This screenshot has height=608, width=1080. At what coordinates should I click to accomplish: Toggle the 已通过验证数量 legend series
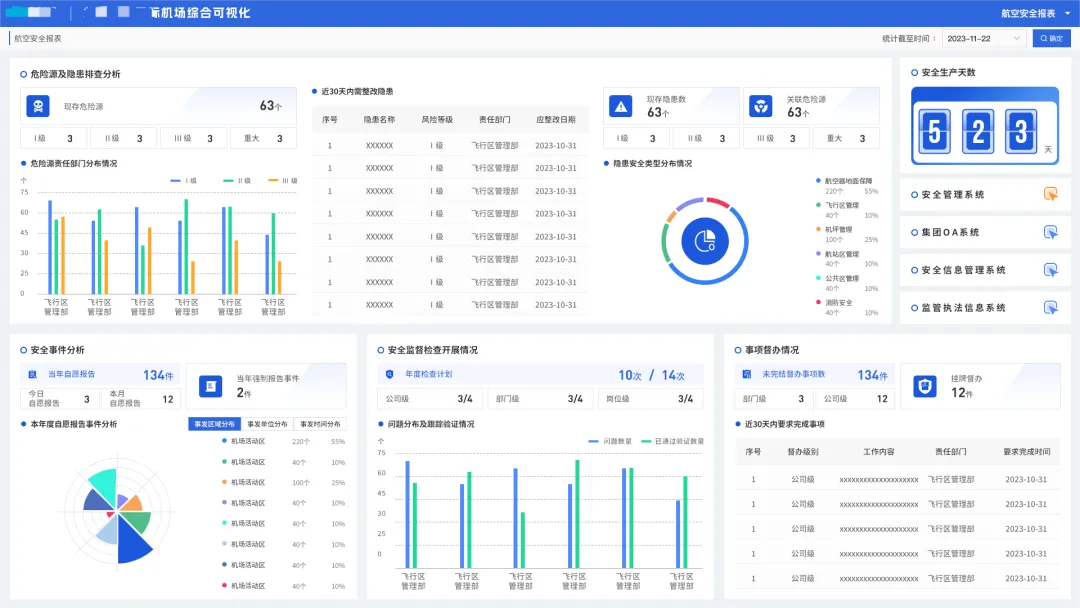click(672, 441)
